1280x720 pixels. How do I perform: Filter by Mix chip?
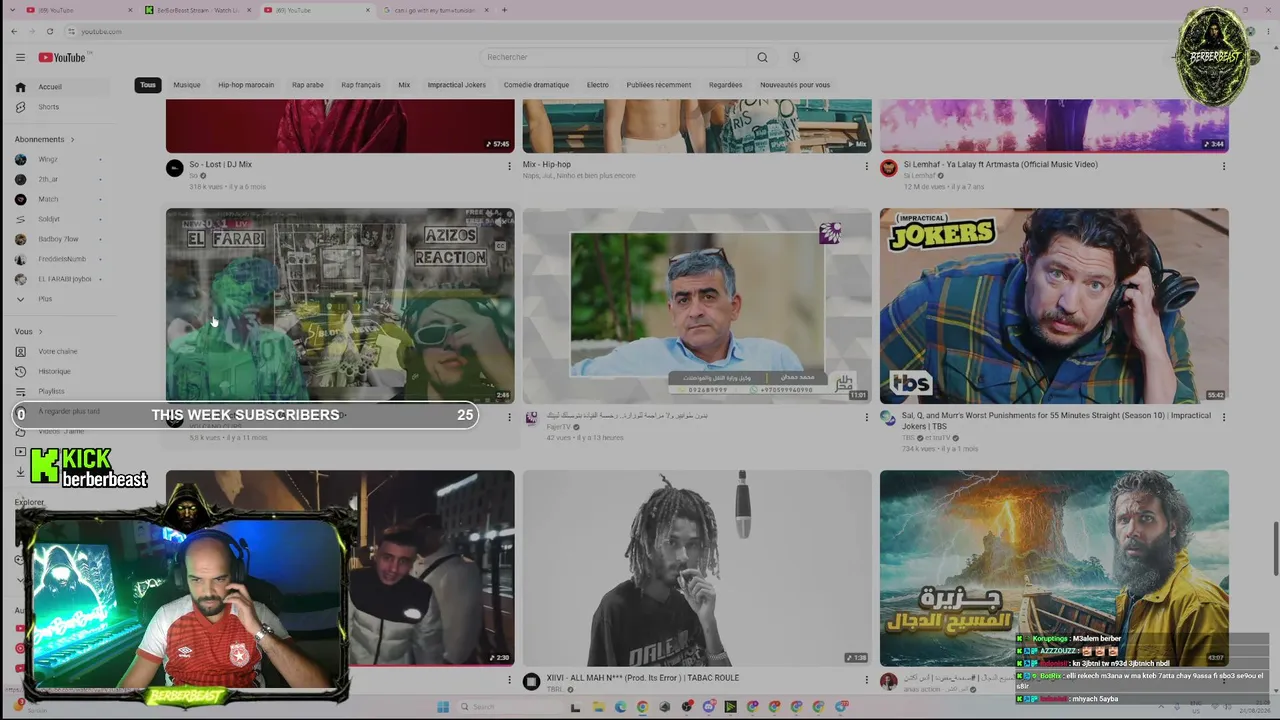(404, 85)
